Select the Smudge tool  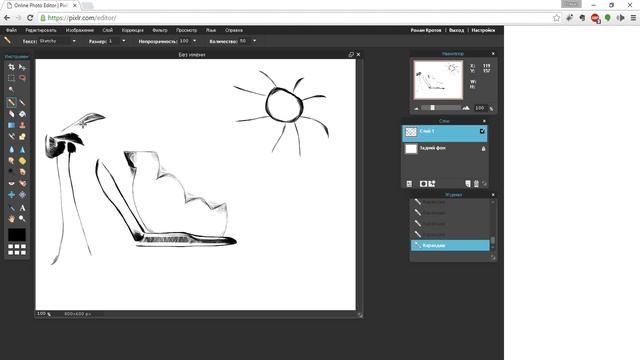coord(11,161)
